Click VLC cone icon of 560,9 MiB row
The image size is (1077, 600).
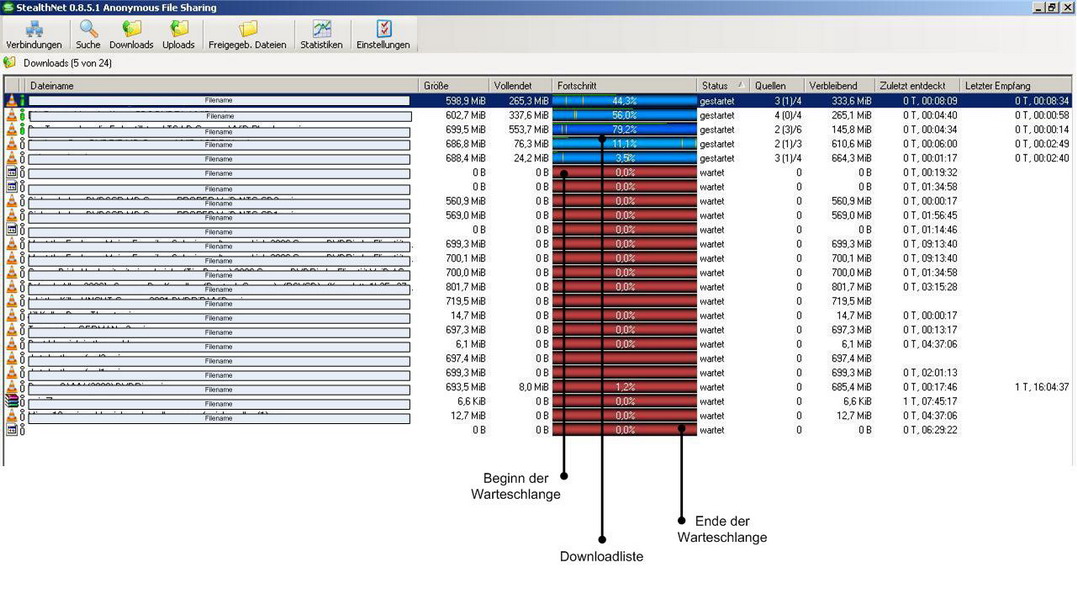click(x=12, y=201)
